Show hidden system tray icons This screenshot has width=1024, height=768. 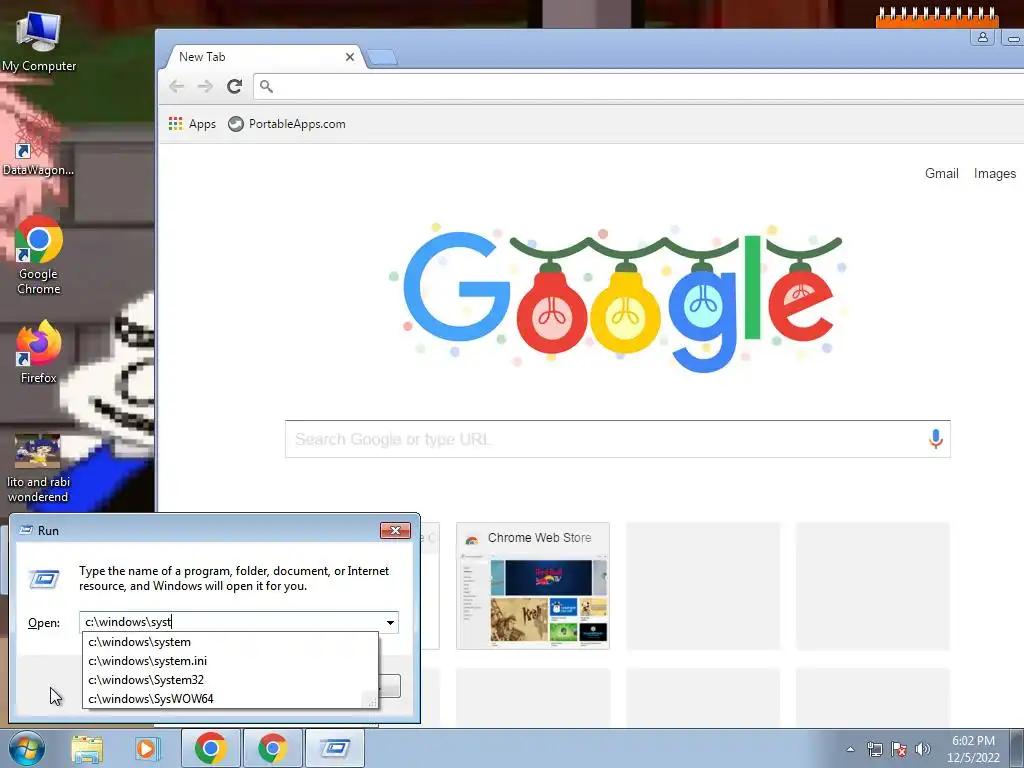coord(850,749)
